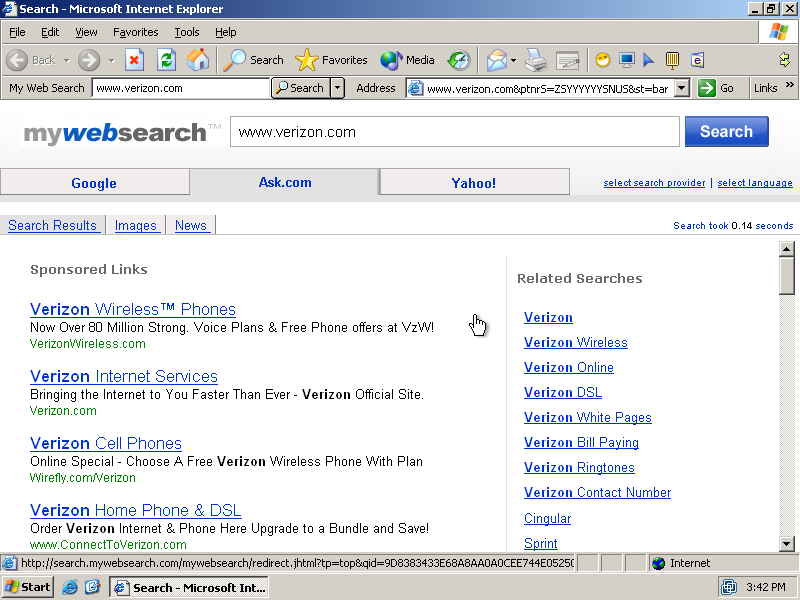
Task: Click the smiley face toolbar icon
Action: click(603, 60)
